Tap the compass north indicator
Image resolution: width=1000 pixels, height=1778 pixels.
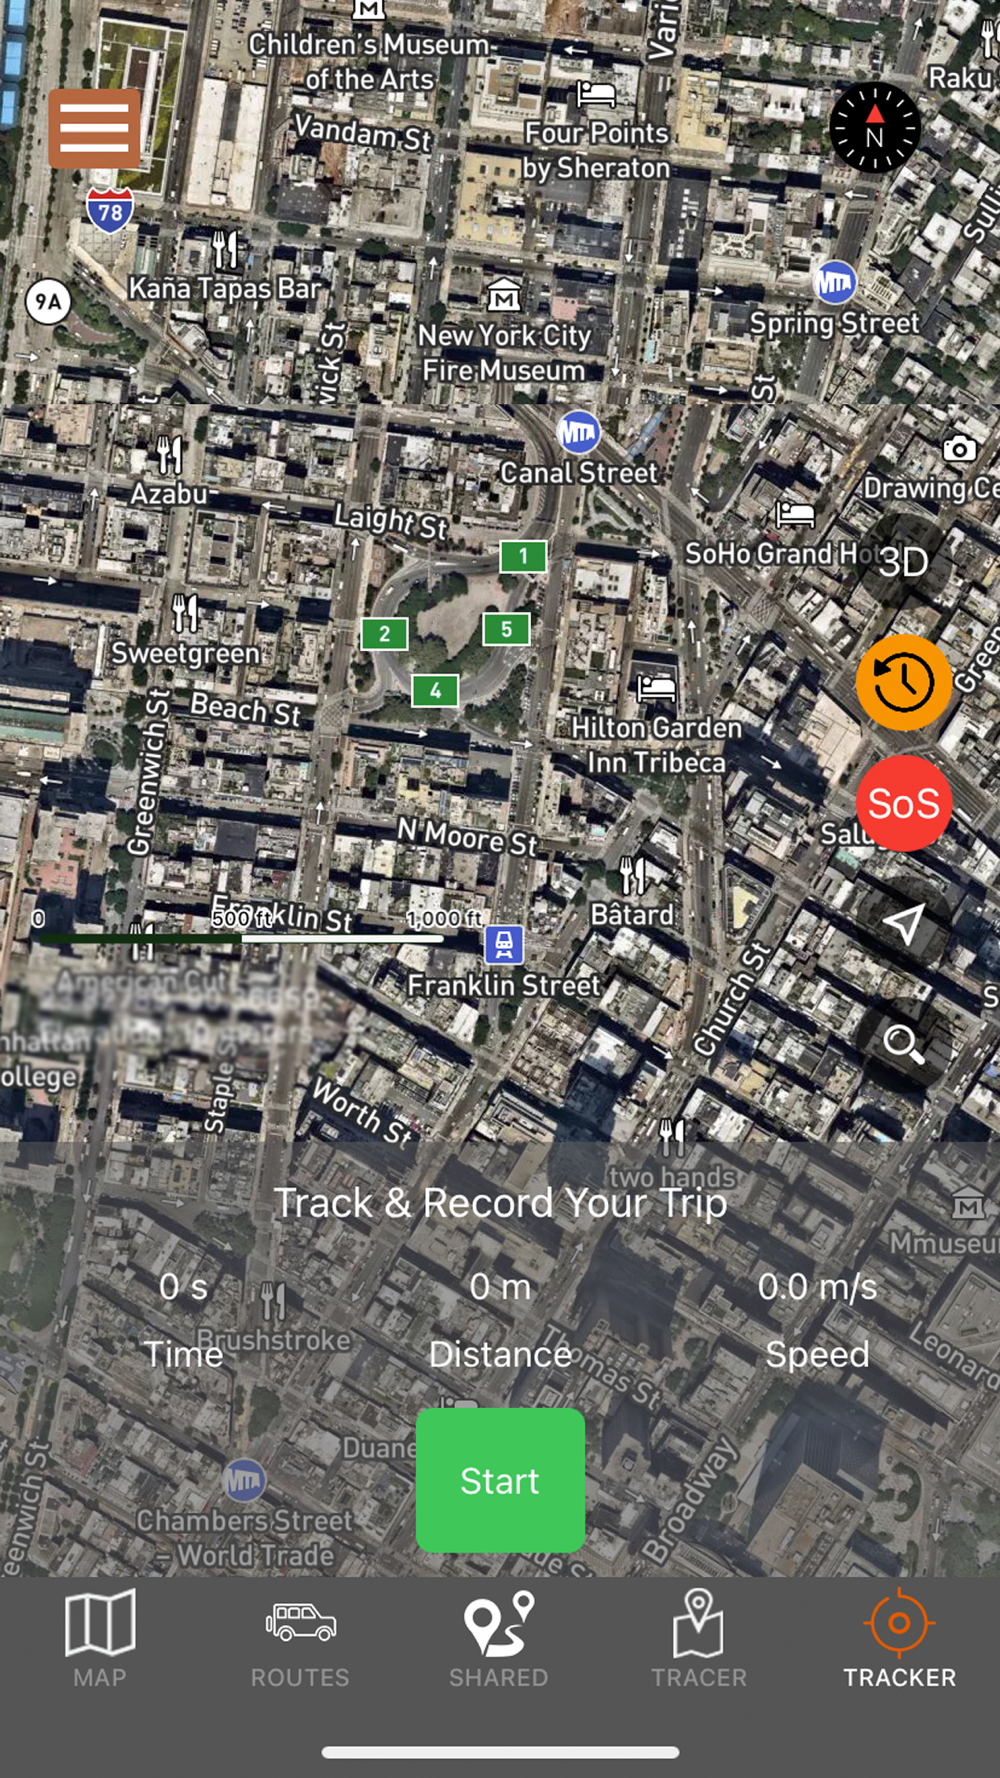coord(875,128)
